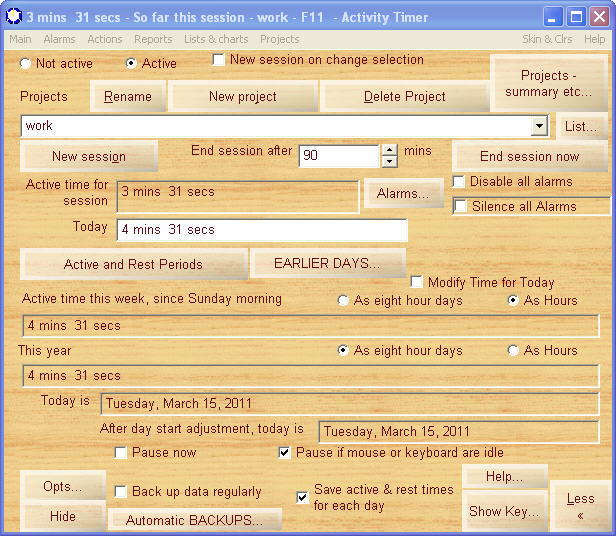616x536 pixels.
Task: Click the Delete Project button
Action: [405, 96]
